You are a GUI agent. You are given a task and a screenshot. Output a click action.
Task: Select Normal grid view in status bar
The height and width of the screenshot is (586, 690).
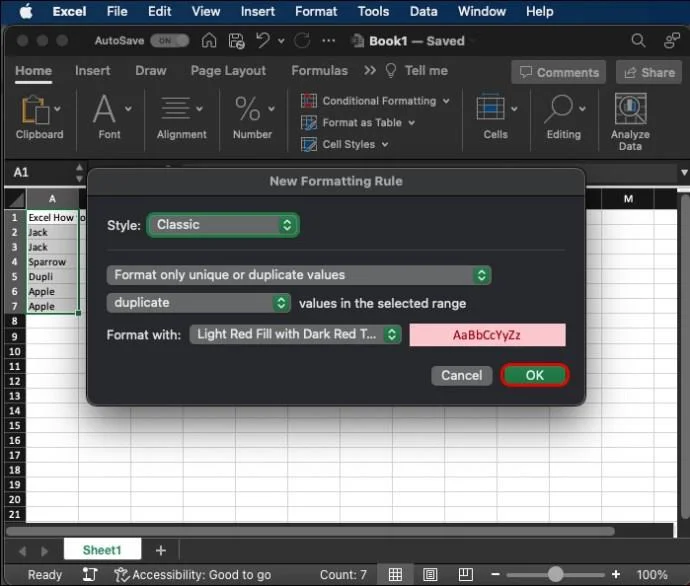tap(396, 575)
